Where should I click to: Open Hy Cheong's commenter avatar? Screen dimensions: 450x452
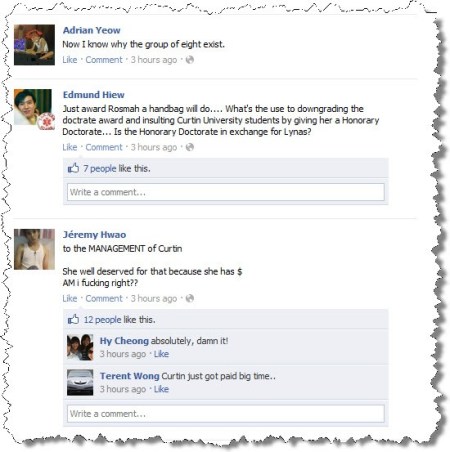tap(80, 347)
